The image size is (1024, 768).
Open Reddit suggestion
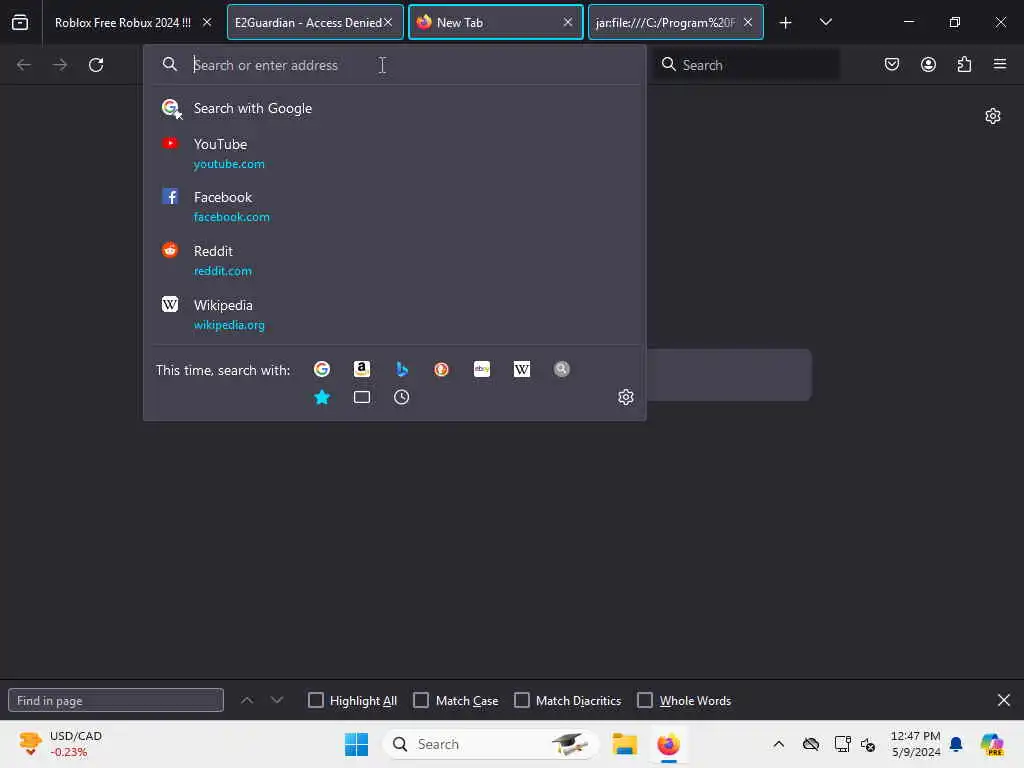tap(394, 260)
